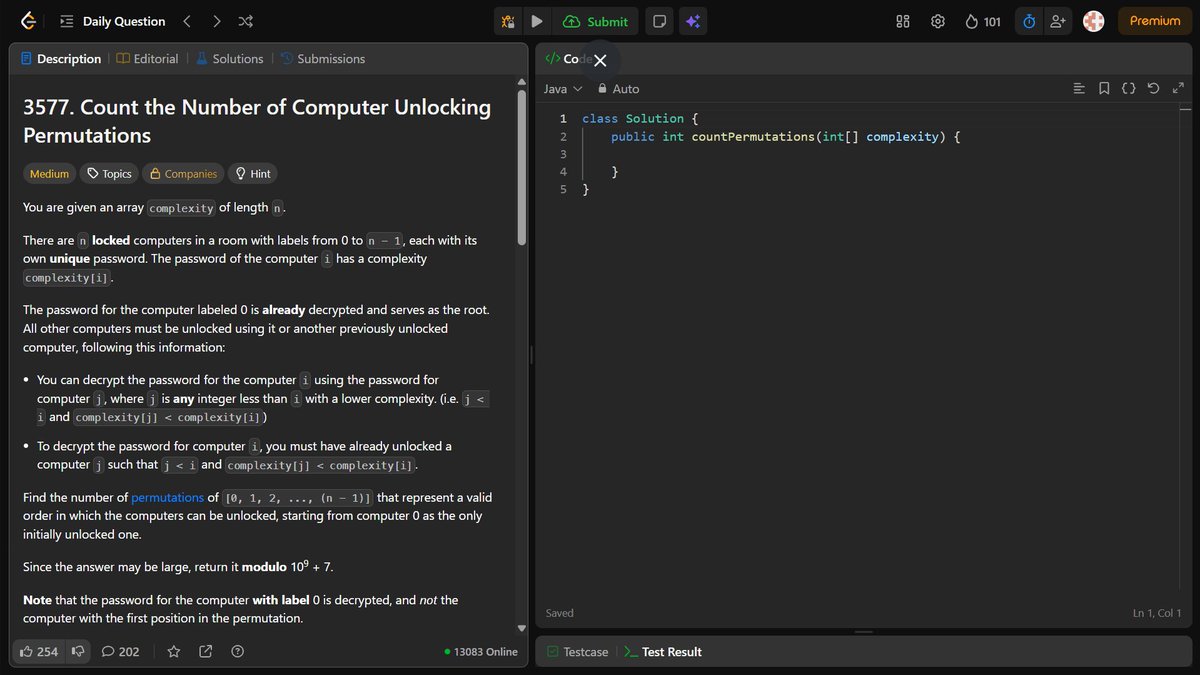The image size is (1200, 675).
Task: Toggle dislike on the problem
Action: tap(78, 651)
